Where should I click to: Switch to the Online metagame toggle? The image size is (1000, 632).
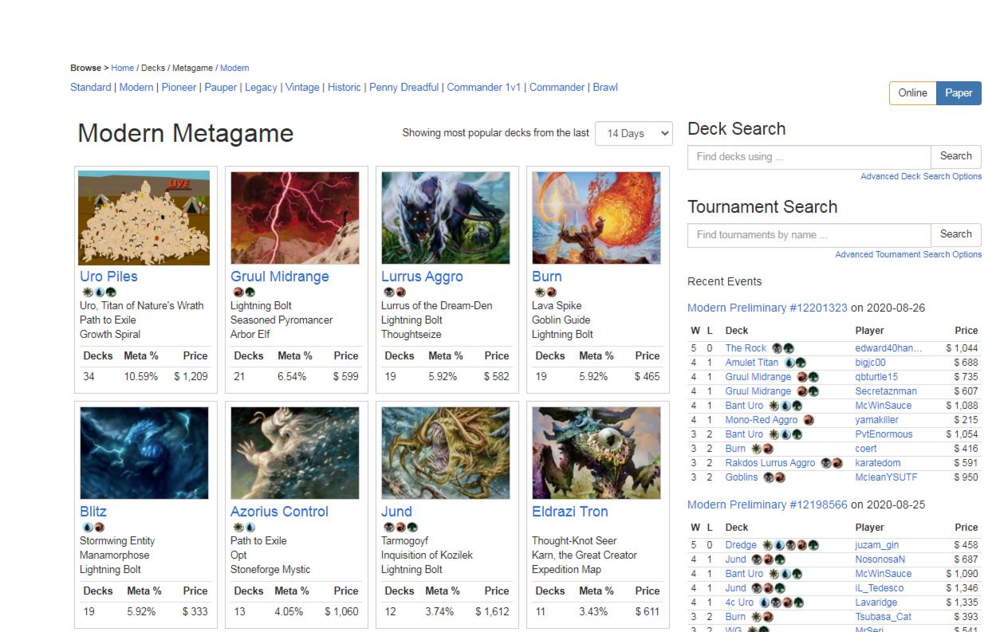(x=912, y=93)
